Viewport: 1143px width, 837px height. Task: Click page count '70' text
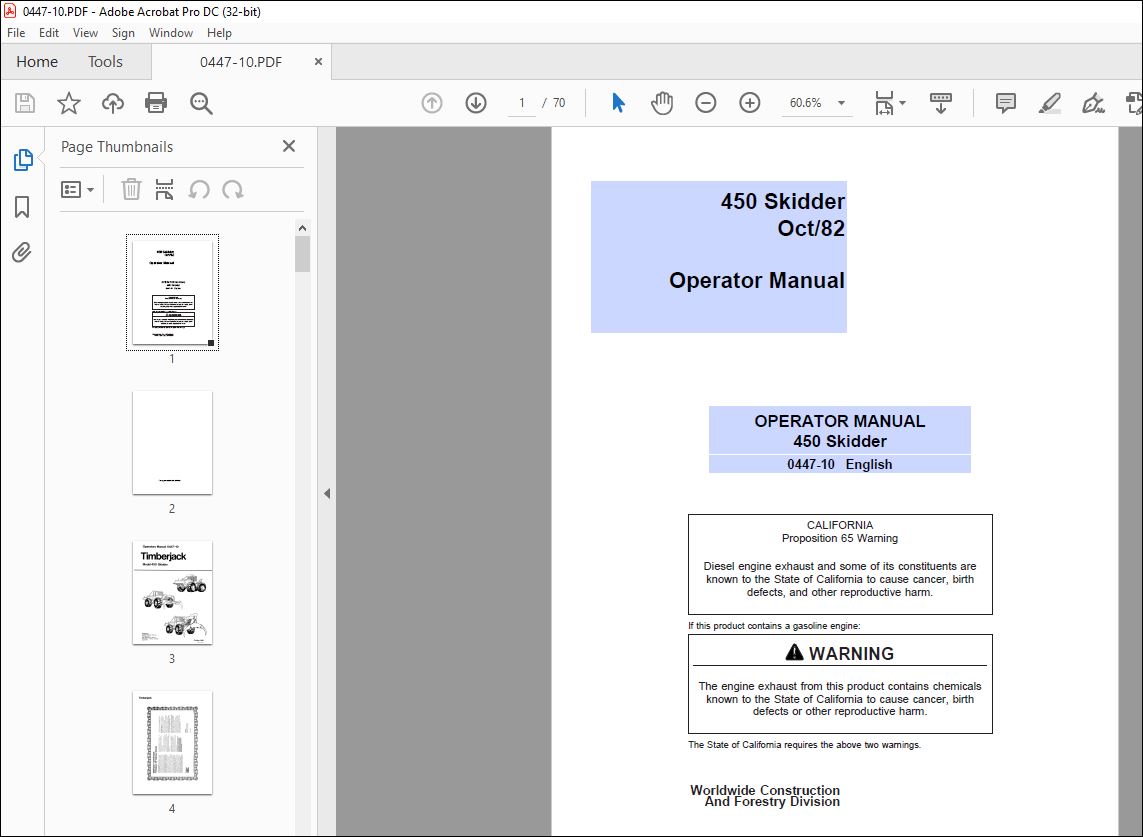[x=559, y=103]
